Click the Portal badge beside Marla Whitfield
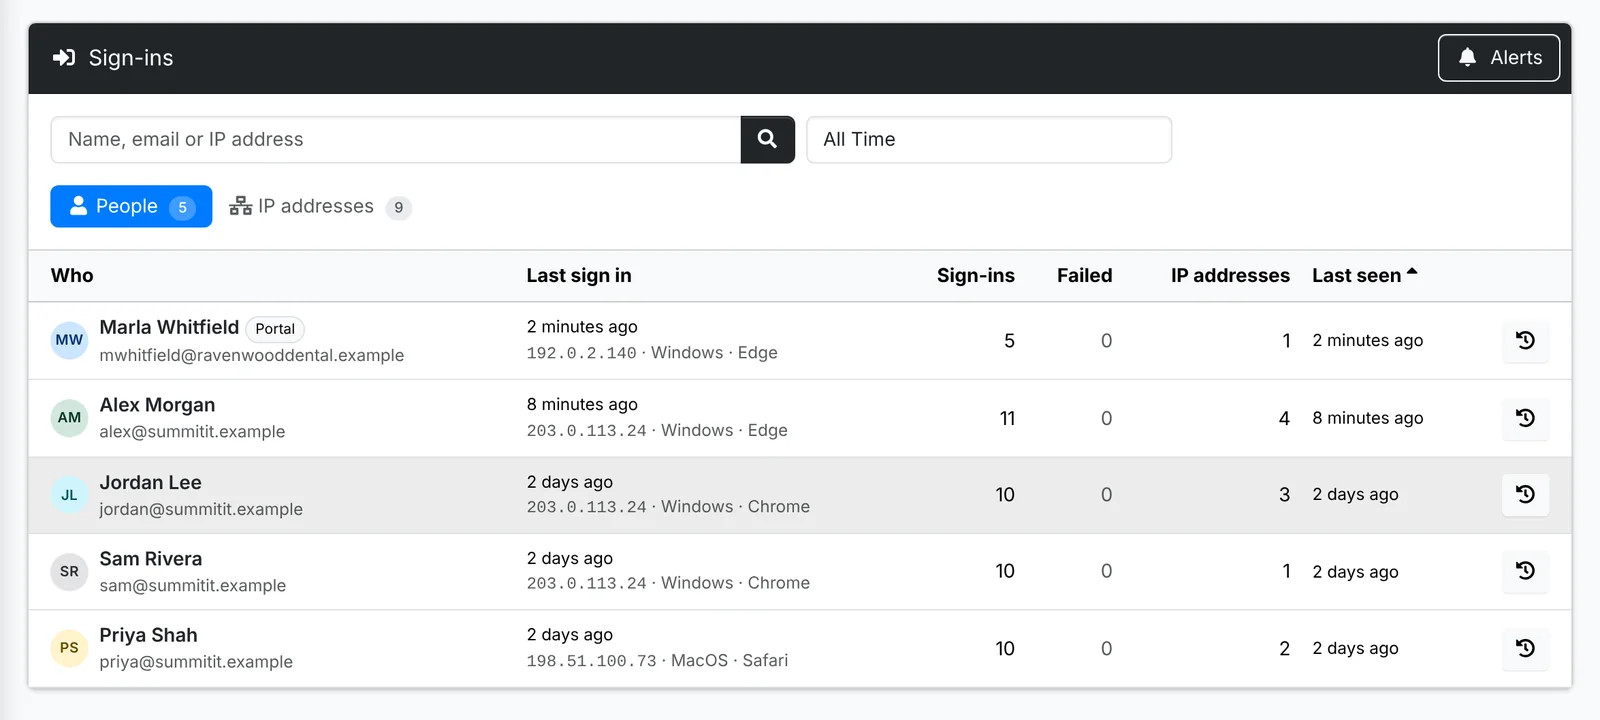Screen dimensions: 1600x720 275,329
